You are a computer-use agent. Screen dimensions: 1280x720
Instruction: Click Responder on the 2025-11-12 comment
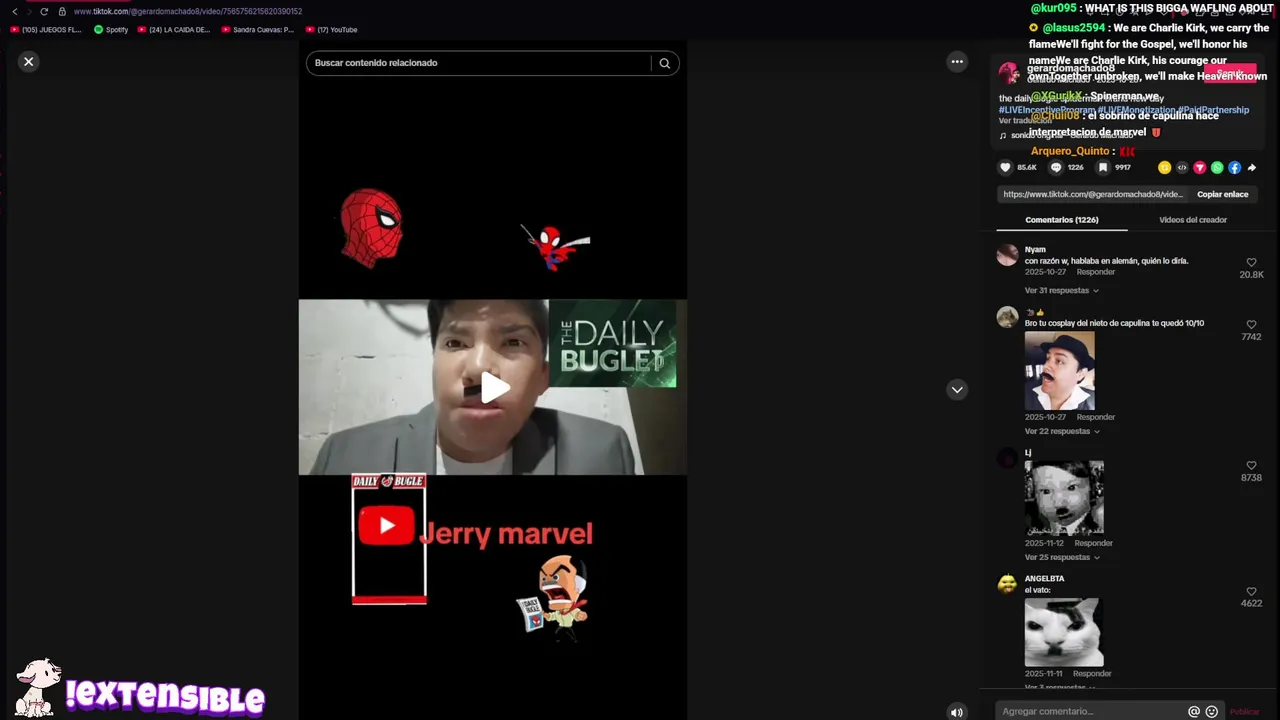1093,543
